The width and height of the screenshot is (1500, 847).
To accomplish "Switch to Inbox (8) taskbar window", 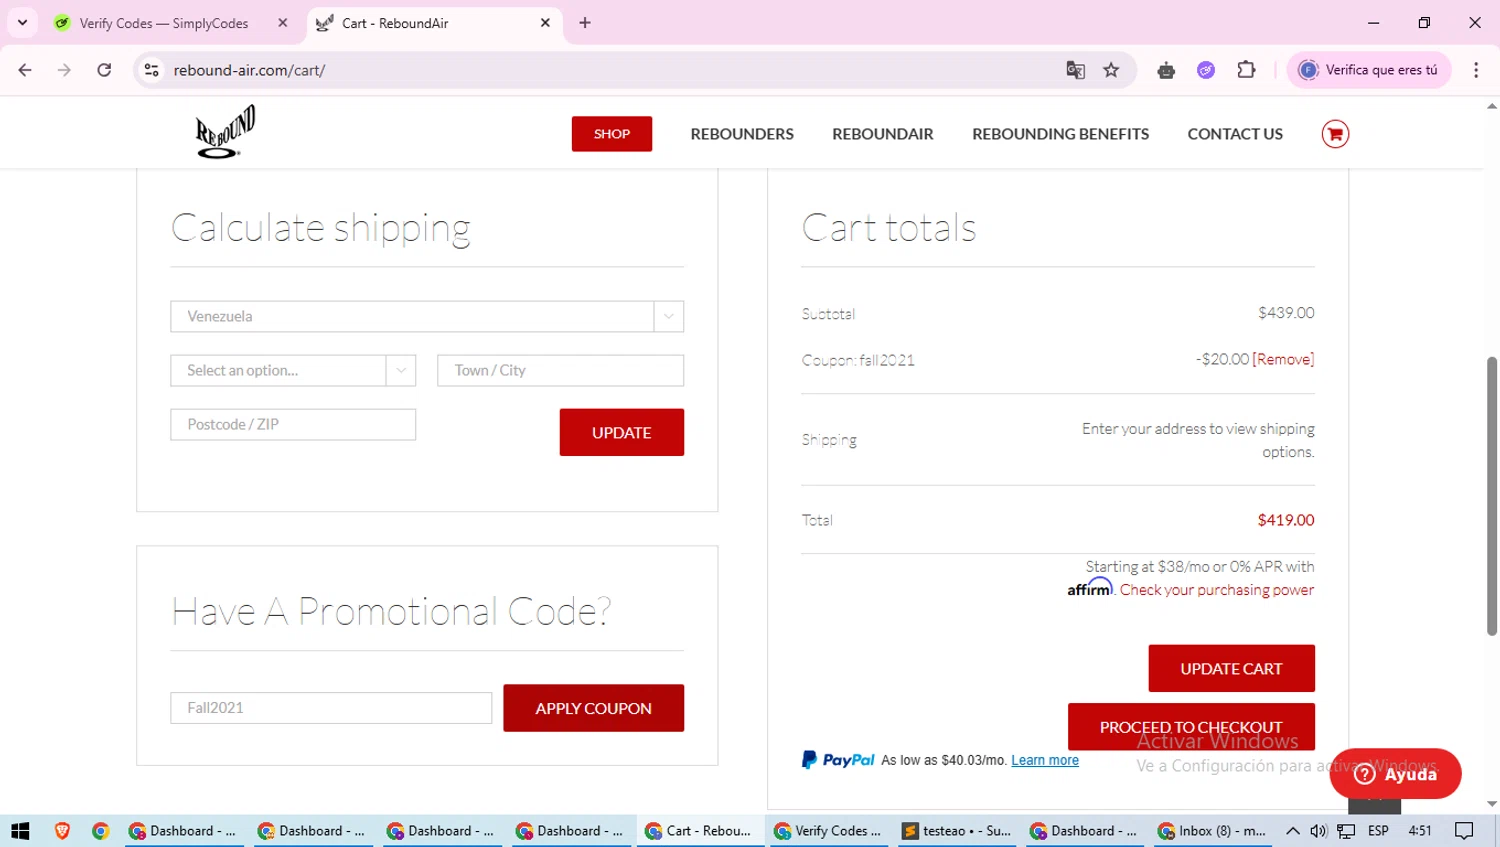I will point(1212,831).
